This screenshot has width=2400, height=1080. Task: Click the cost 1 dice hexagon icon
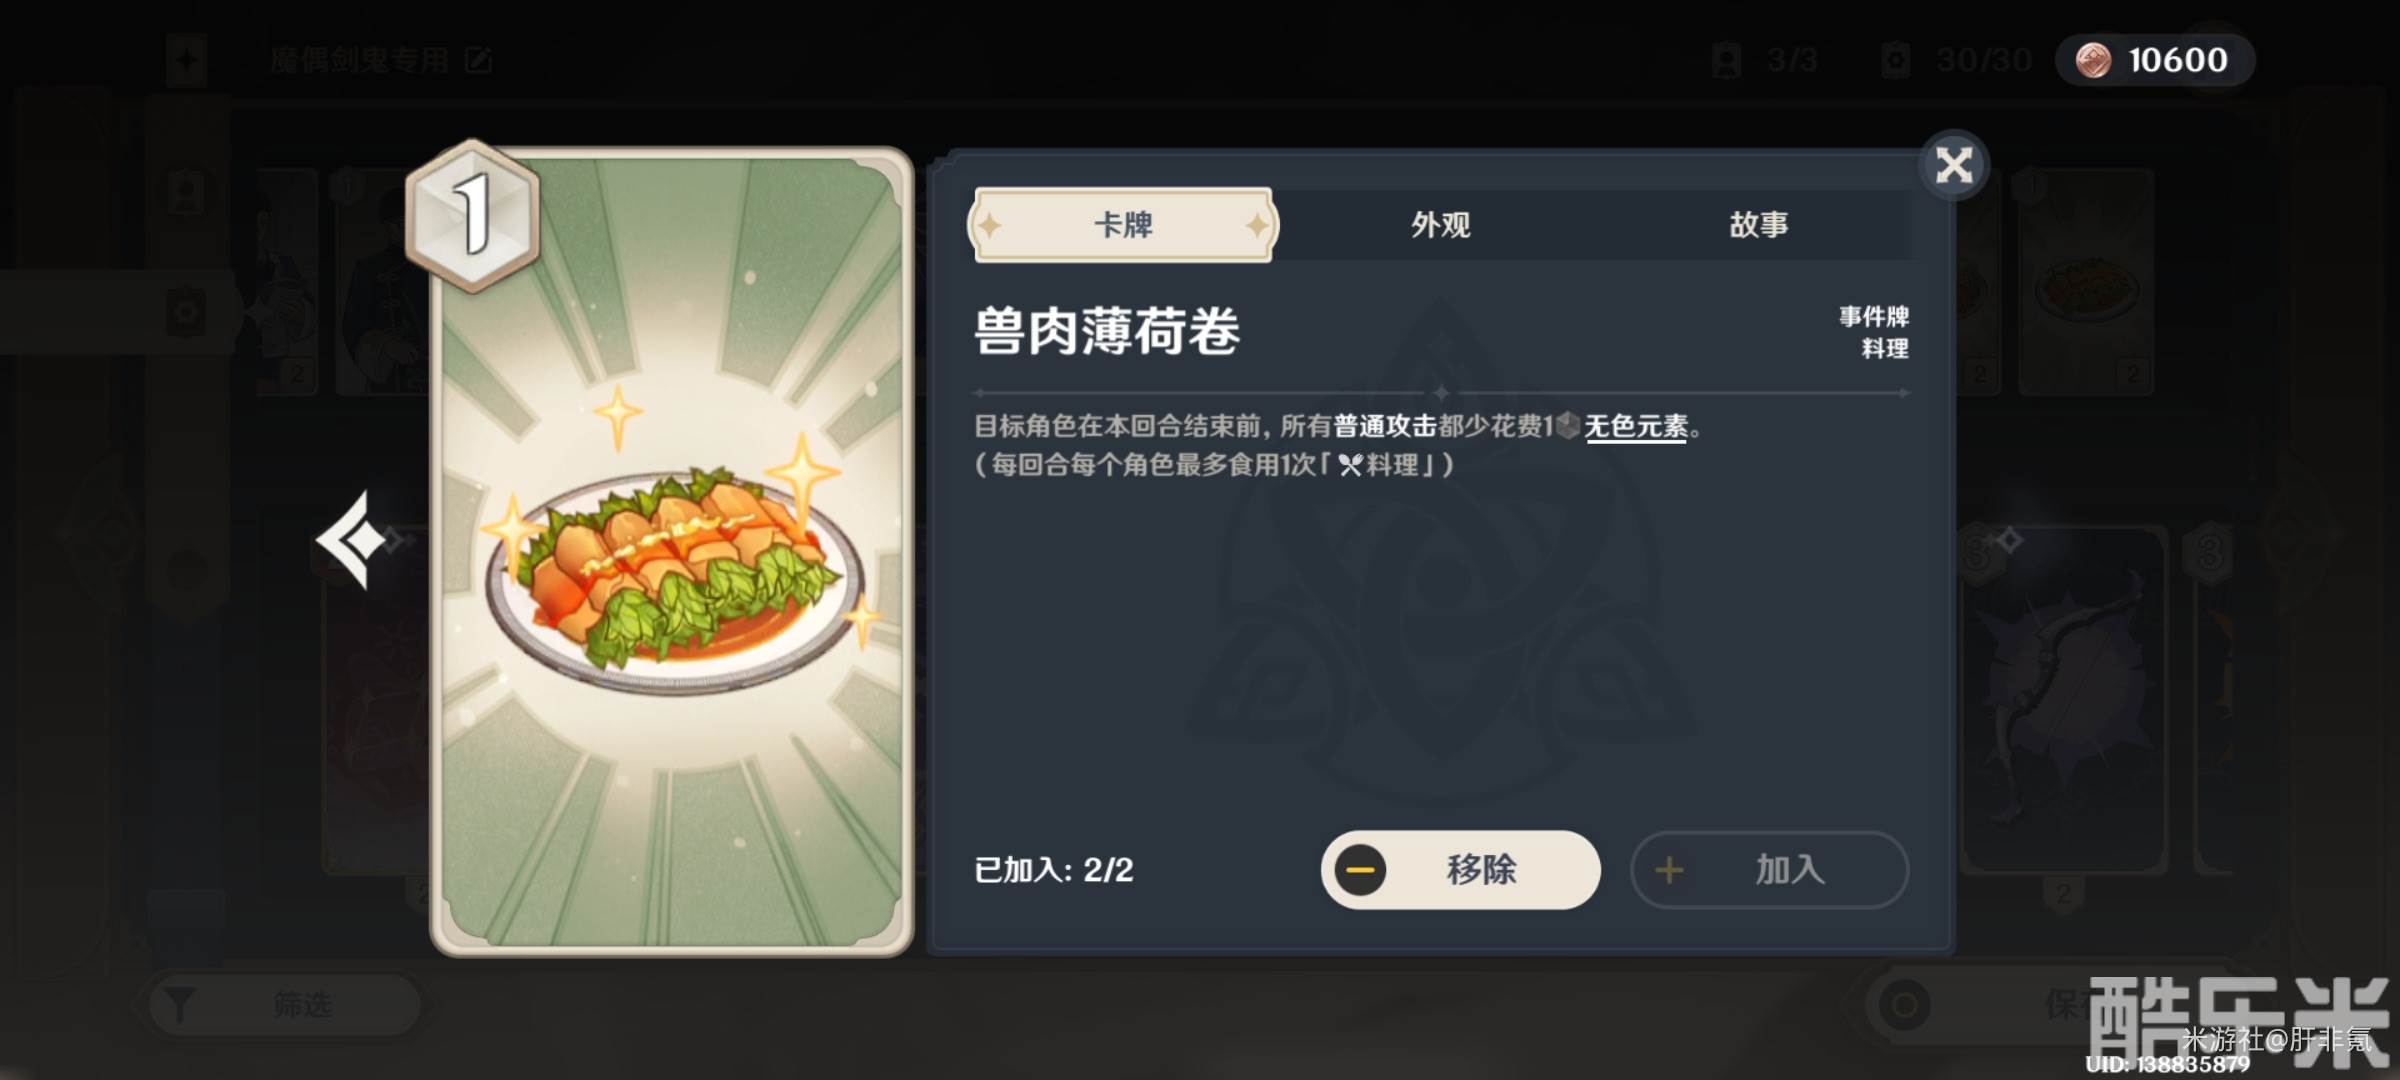(472, 216)
